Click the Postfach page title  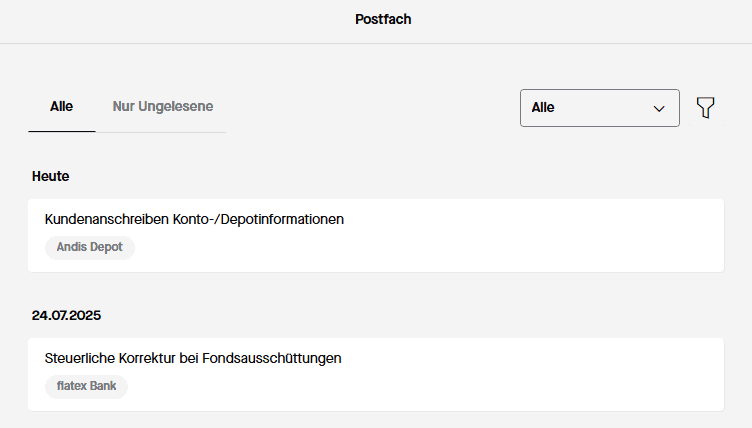(383, 19)
